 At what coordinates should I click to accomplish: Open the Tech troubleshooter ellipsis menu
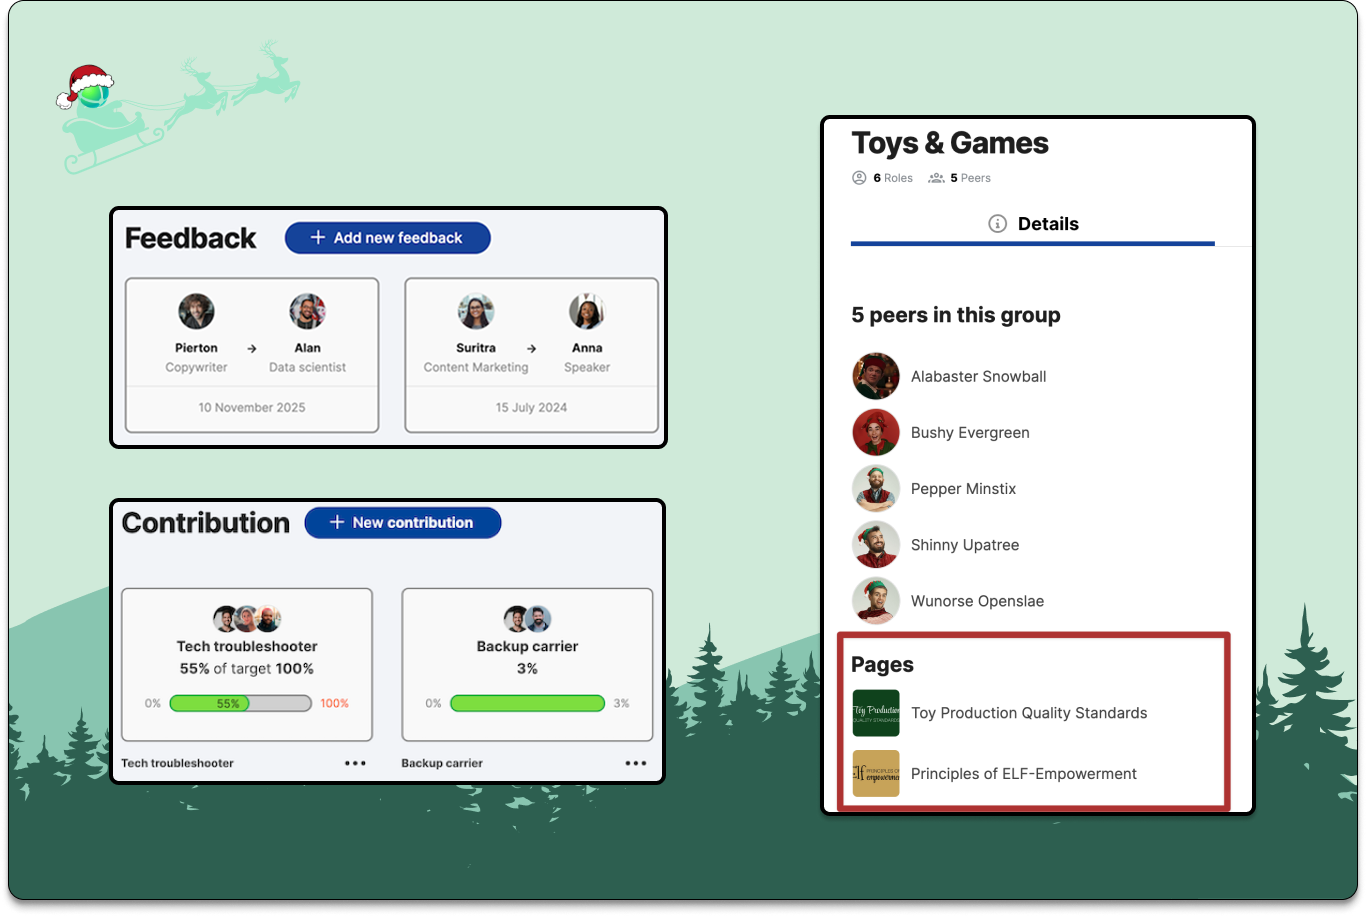(x=355, y=762)
